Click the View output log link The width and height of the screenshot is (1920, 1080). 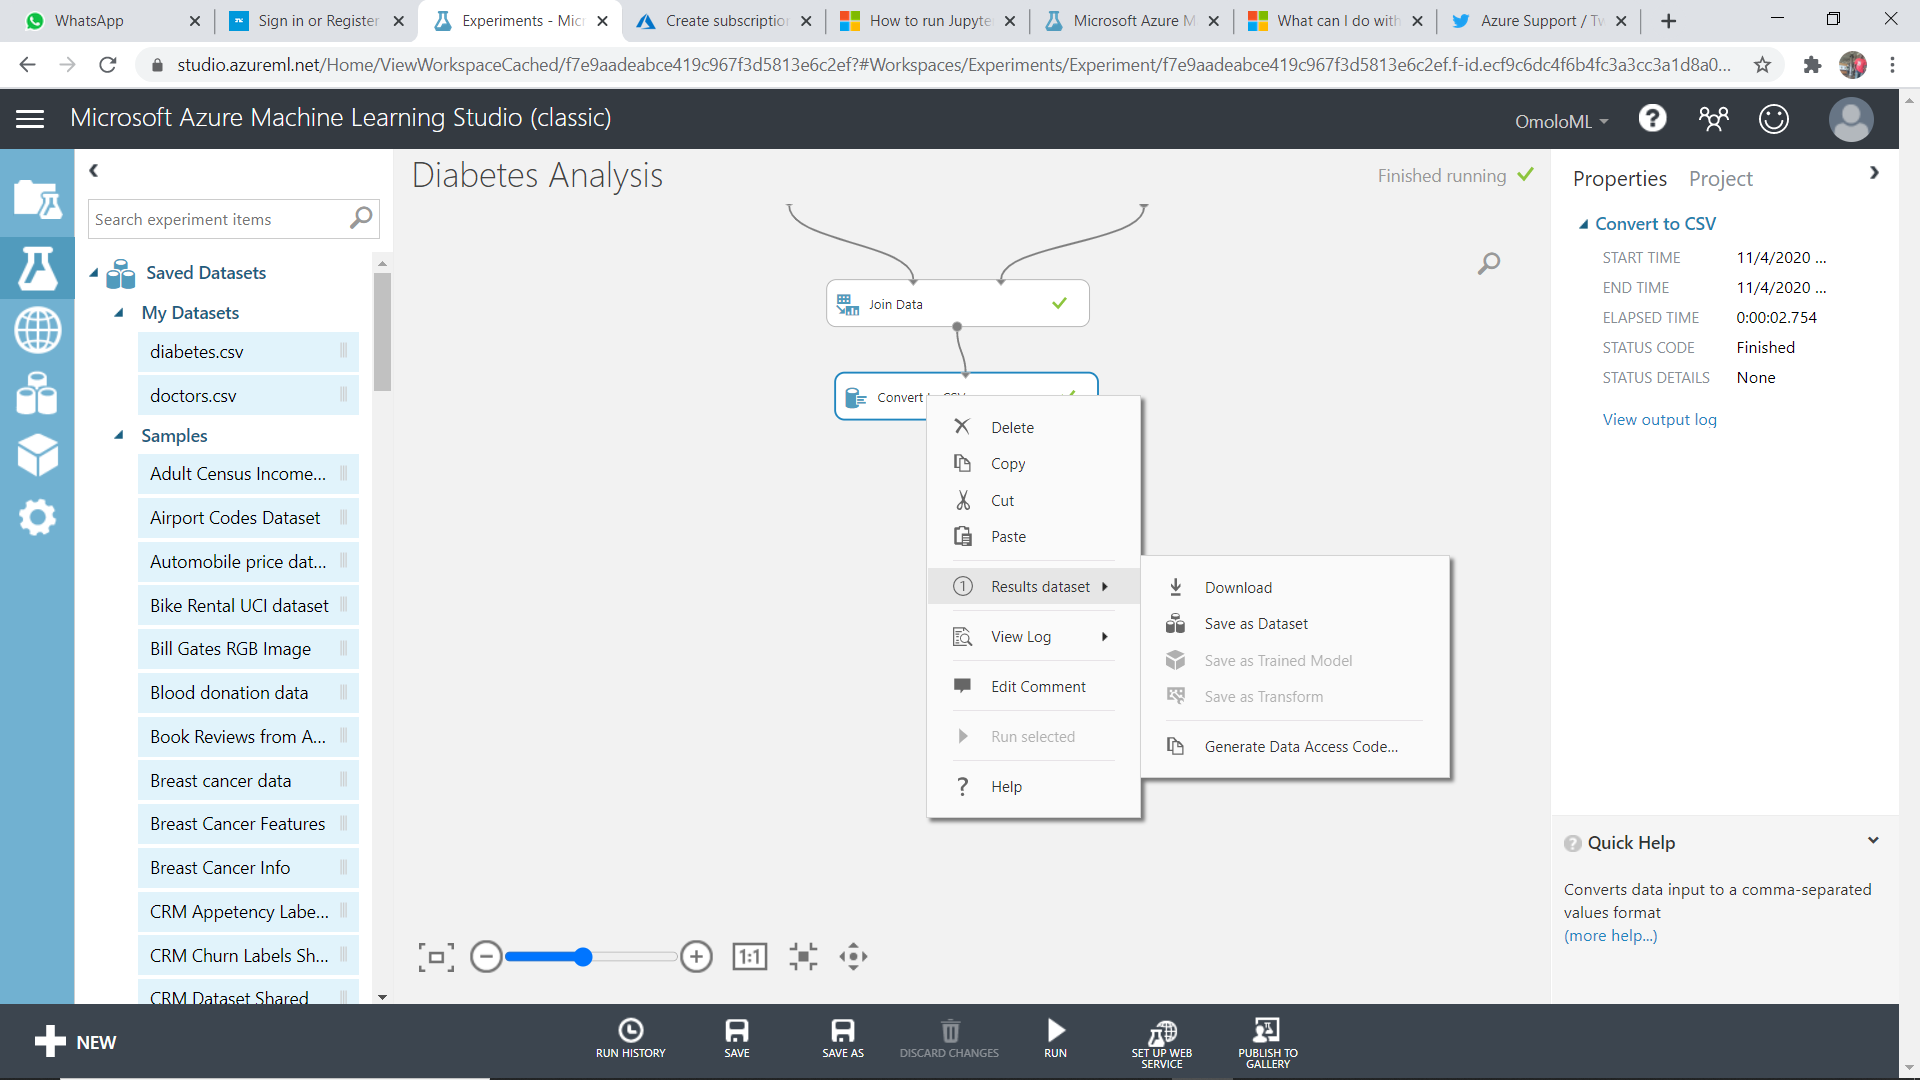click(1659, 419)
